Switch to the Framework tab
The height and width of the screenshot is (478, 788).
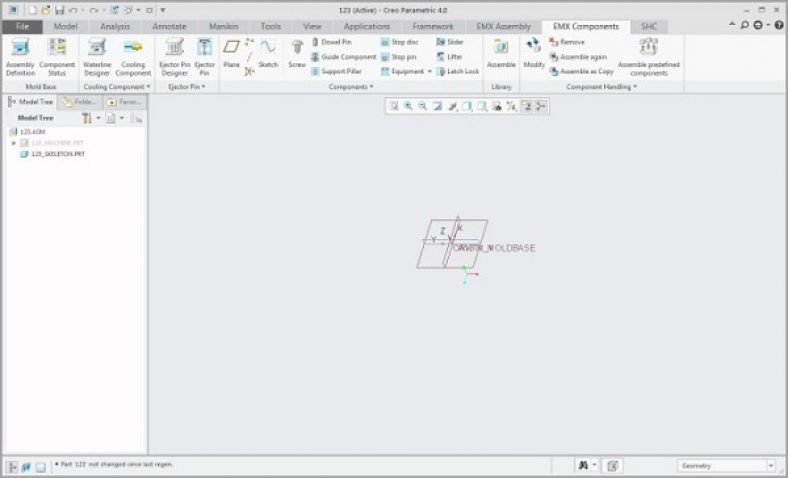433,27
